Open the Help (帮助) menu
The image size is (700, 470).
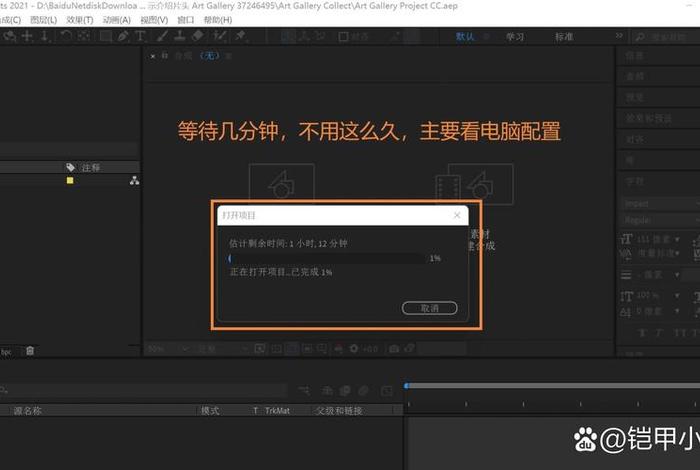pos(218,20)
